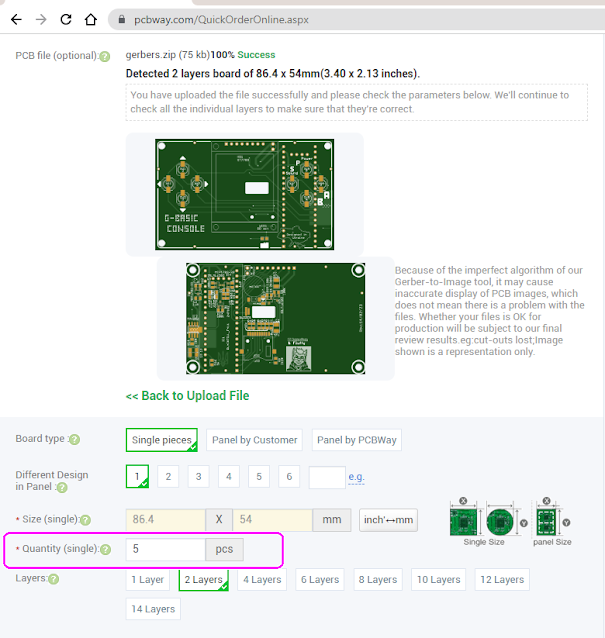Click the custom design count input box

[x=328, y=477]
